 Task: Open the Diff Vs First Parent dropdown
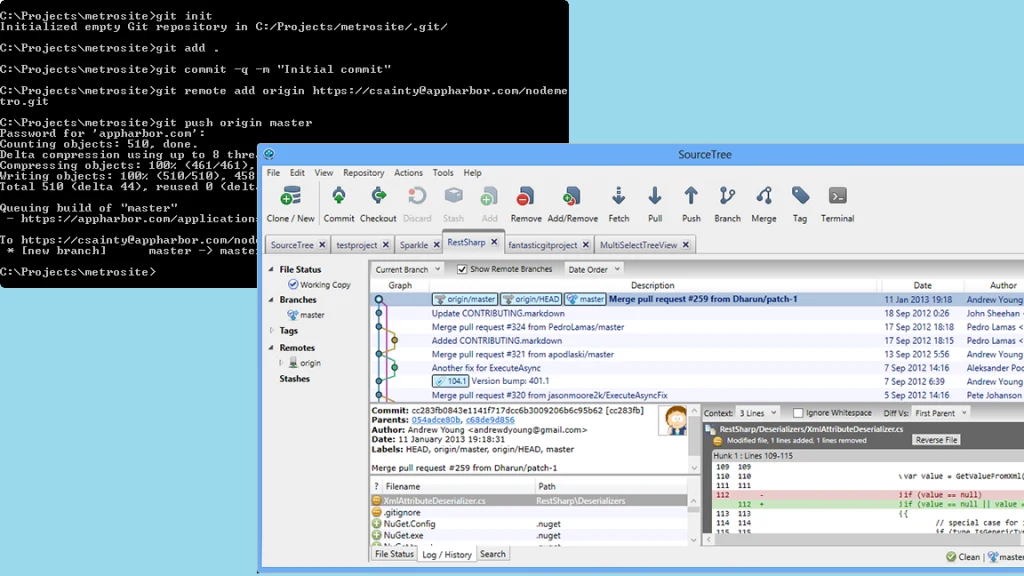coord(940,413)
